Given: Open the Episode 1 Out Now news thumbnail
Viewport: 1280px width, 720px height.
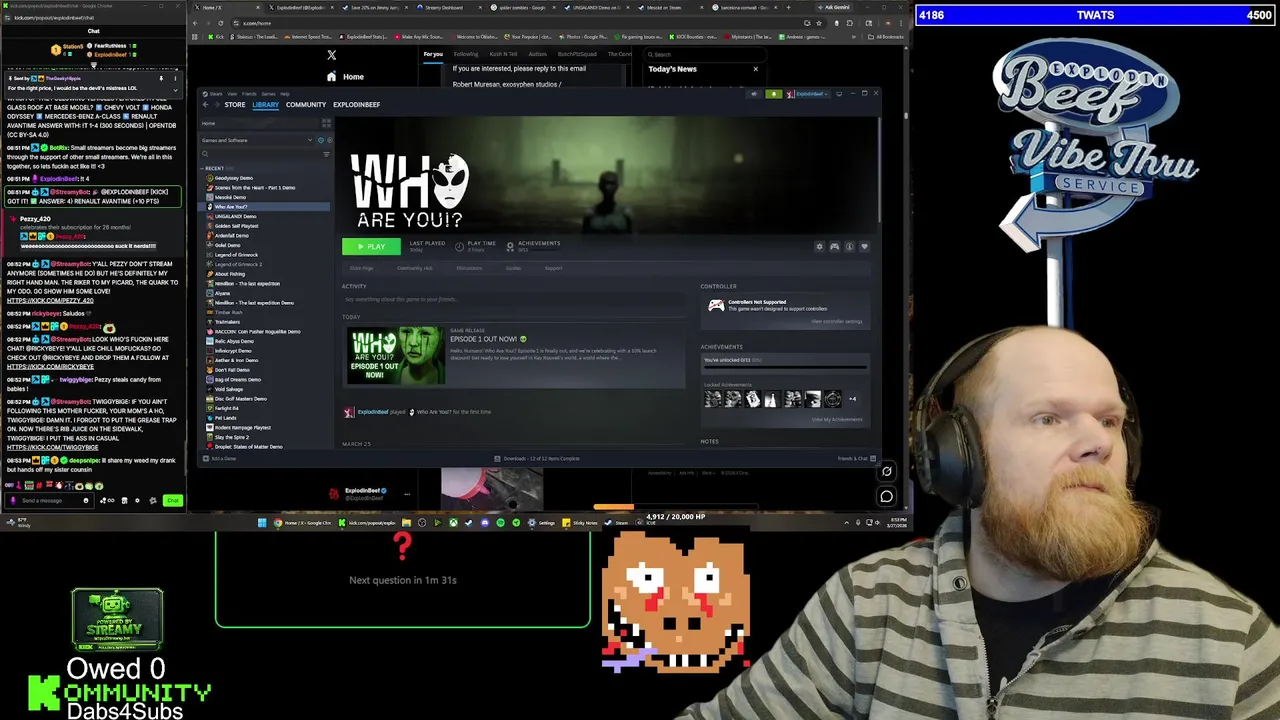Looking at the screenshot, I should [x=395, y=356].
